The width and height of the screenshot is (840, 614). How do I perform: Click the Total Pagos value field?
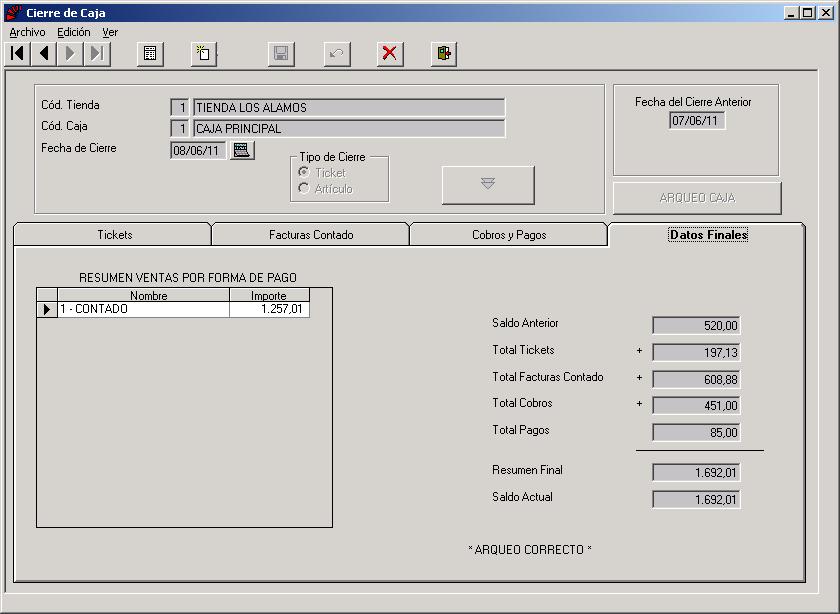pos(696,432)
